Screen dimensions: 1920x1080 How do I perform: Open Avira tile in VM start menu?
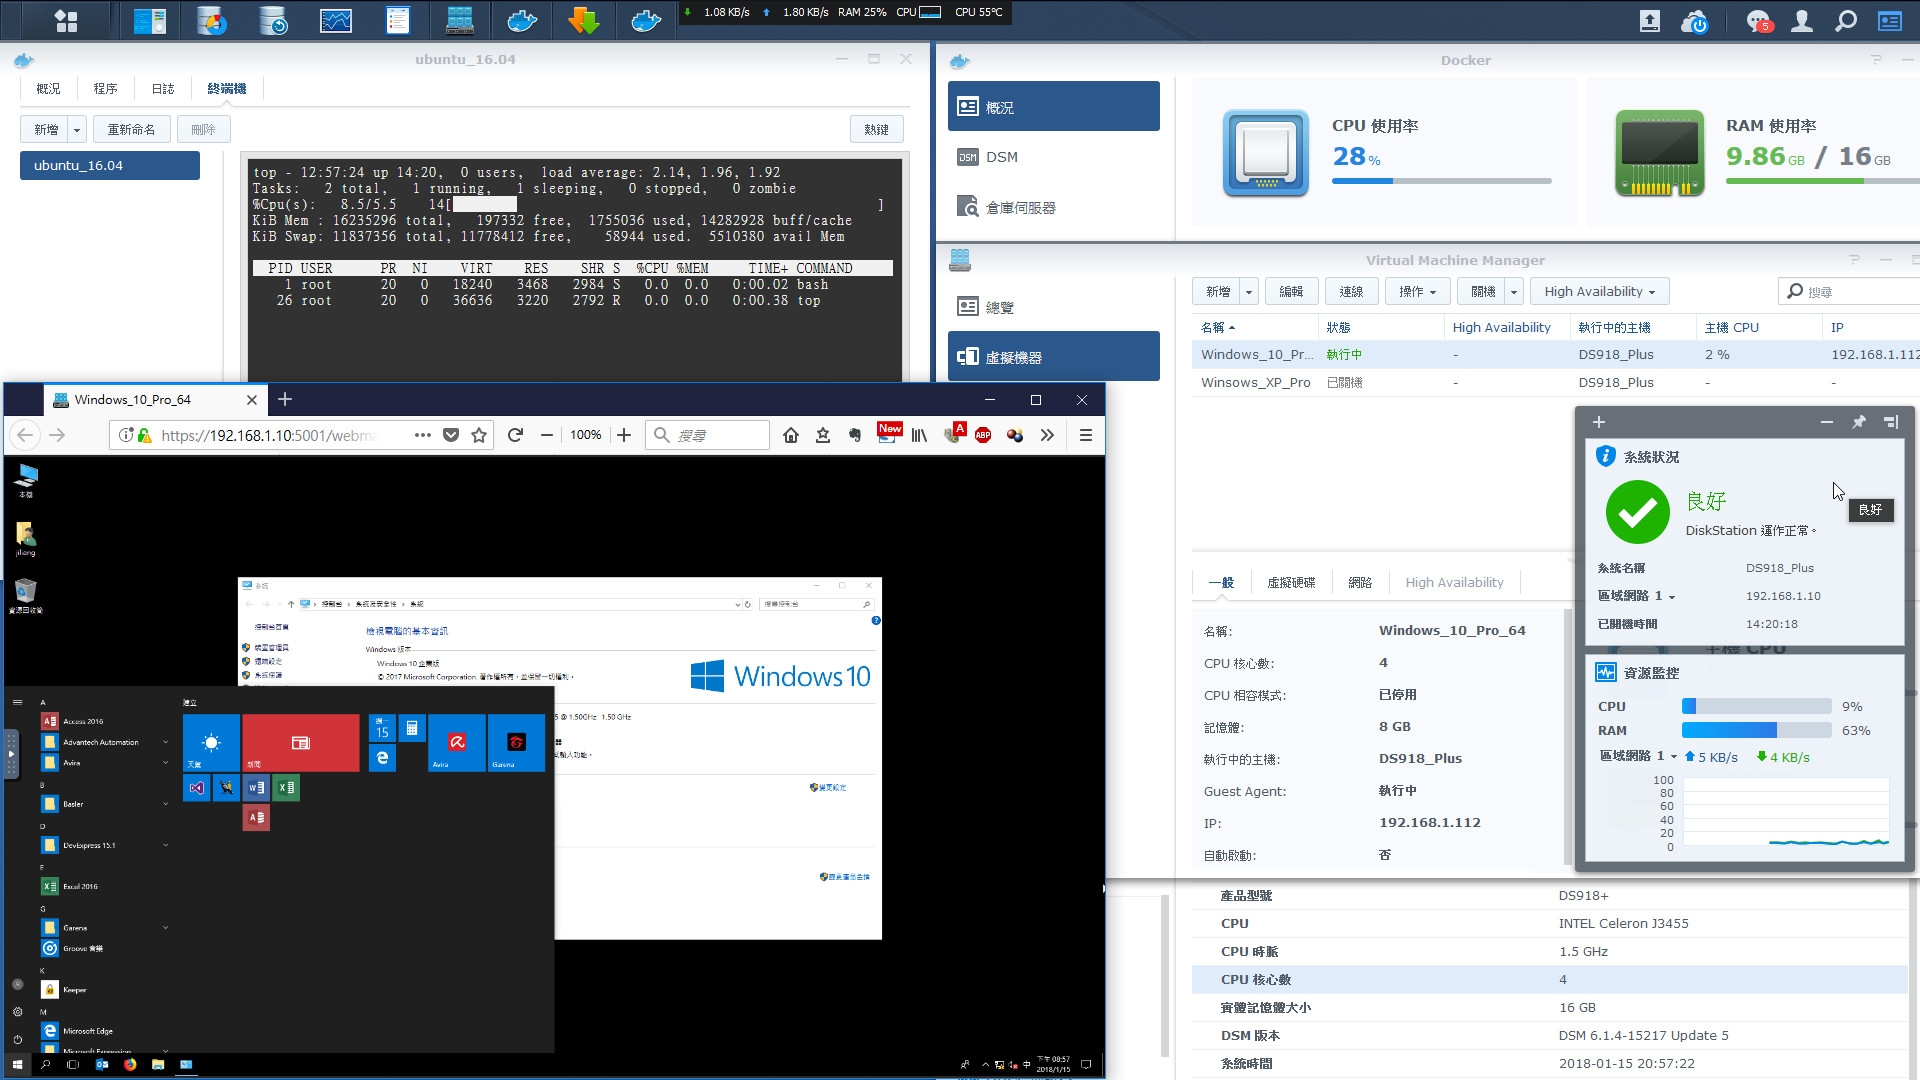[457, 742]
